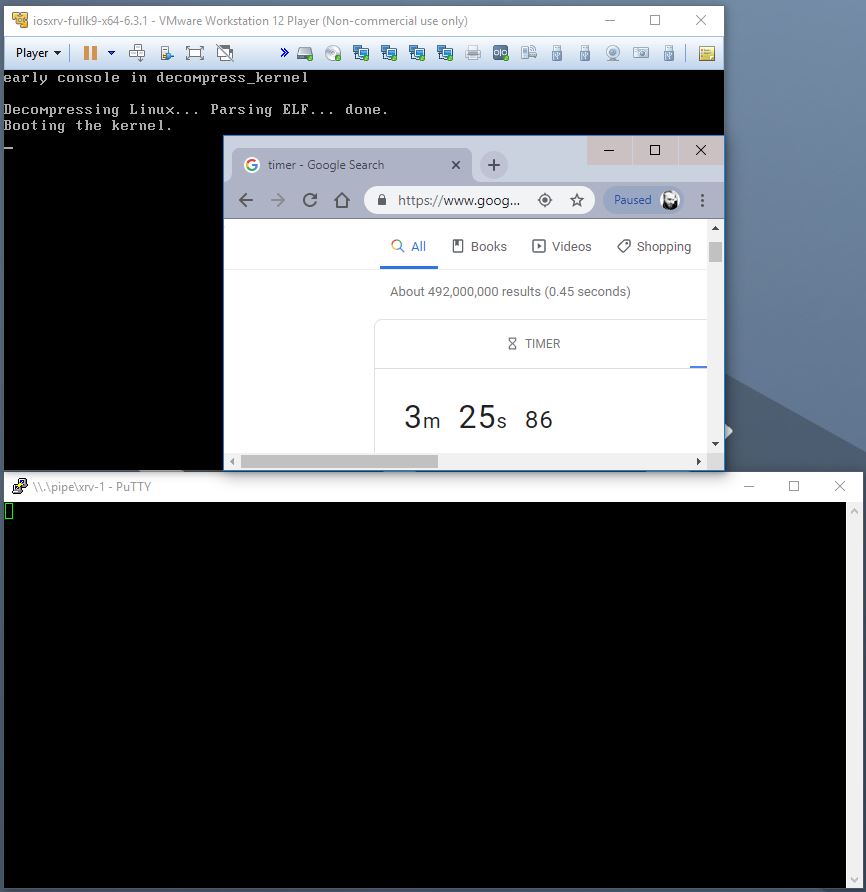Image resolution: width=866 pixels, height=892 pixels.
Task: Send Ctrl+Alt+Del to the virtual machine
Action: [x=137, y=52]
